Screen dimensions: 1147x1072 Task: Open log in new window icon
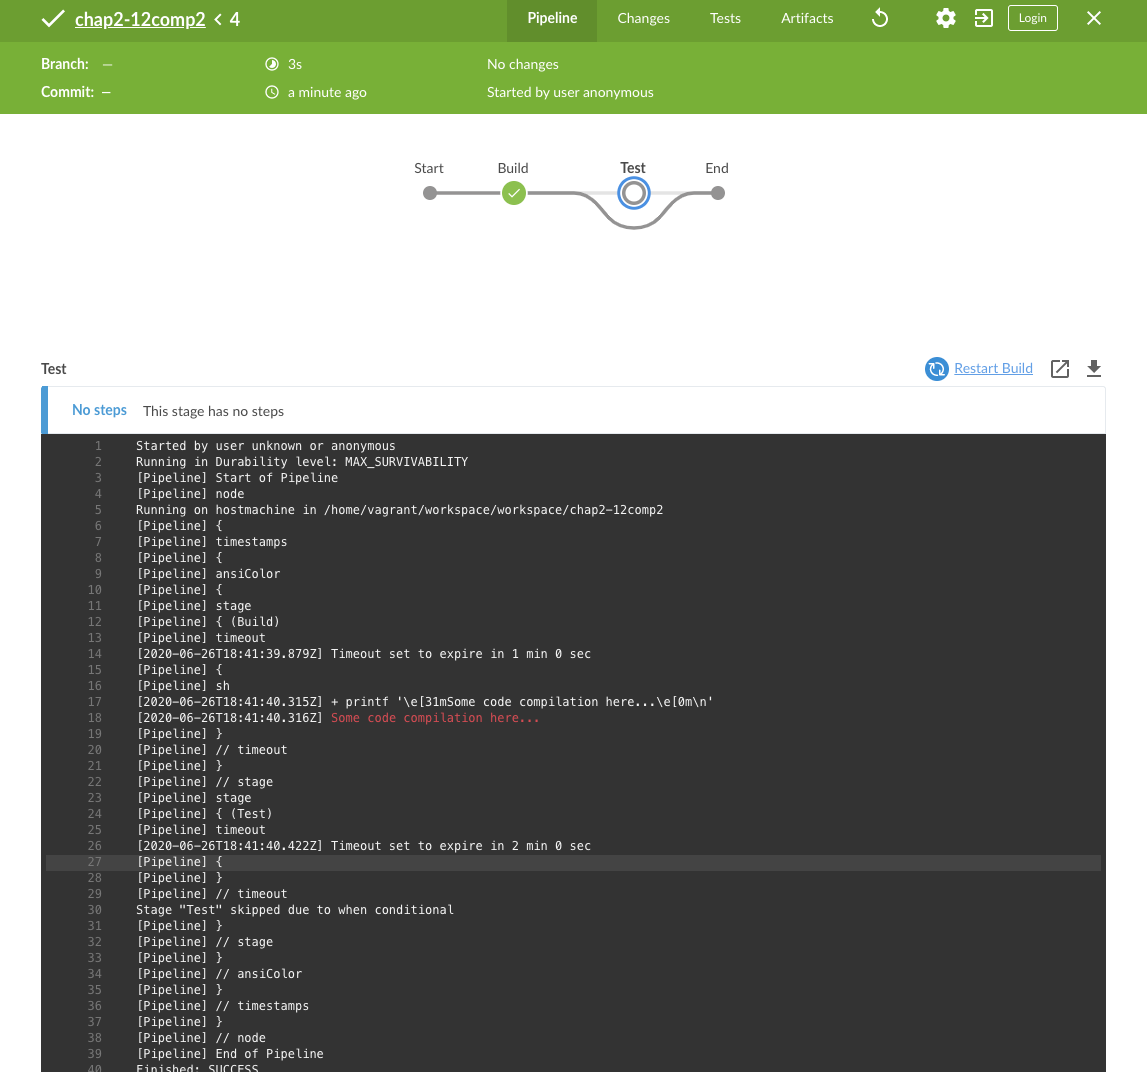pyautogui.click(x=1060, y=369)
